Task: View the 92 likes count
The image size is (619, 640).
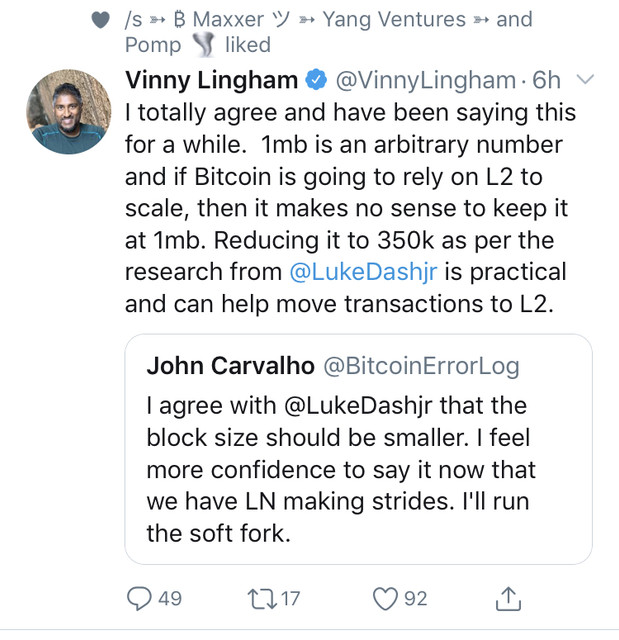Action: (415, 599)
